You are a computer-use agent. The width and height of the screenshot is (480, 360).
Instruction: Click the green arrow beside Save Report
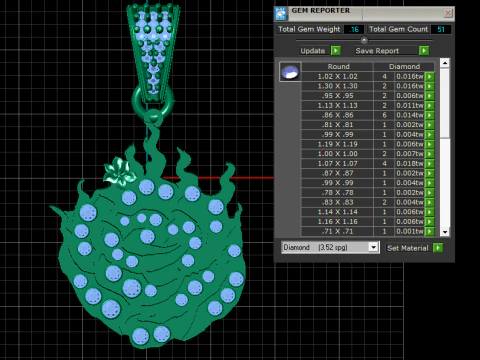point(424,51)
